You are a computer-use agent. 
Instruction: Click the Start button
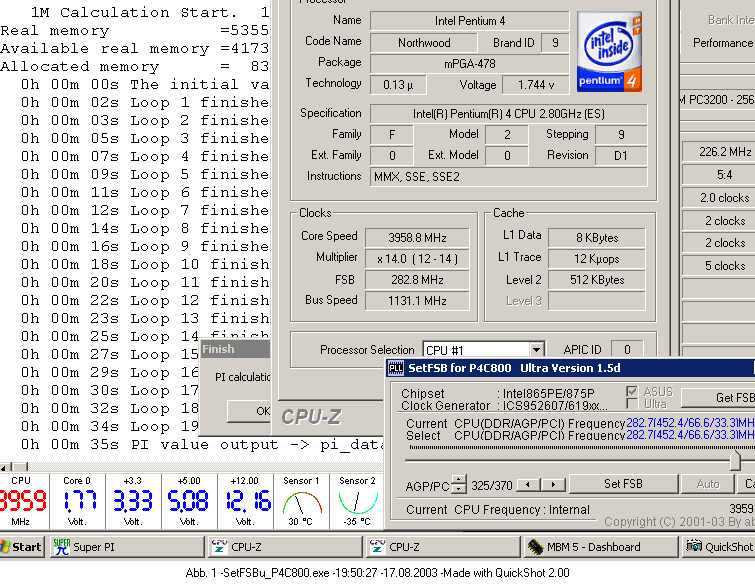[22, 547]
